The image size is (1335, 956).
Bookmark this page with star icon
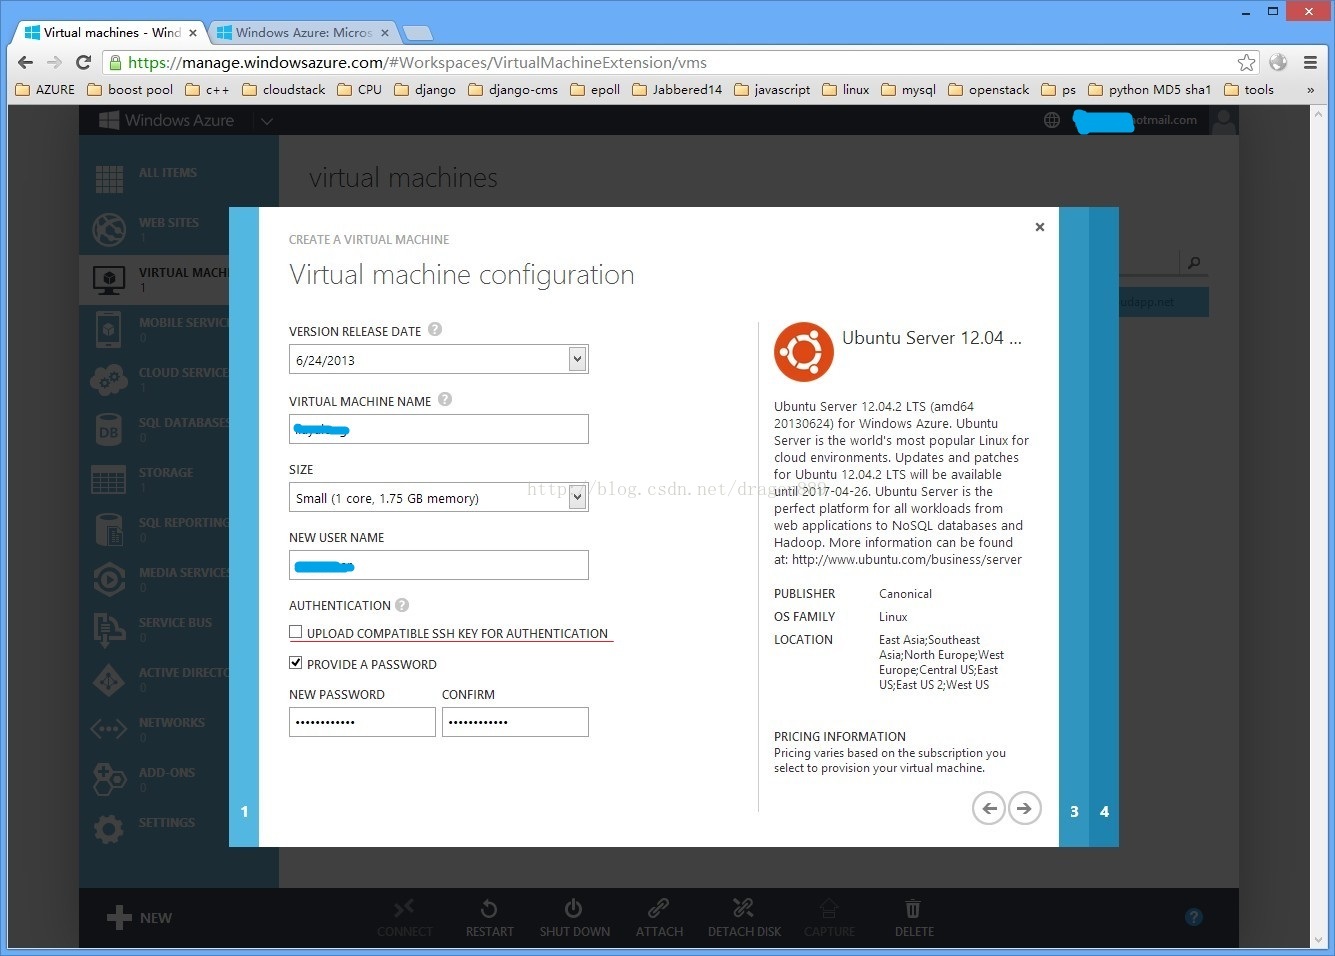coord(1246,63)
